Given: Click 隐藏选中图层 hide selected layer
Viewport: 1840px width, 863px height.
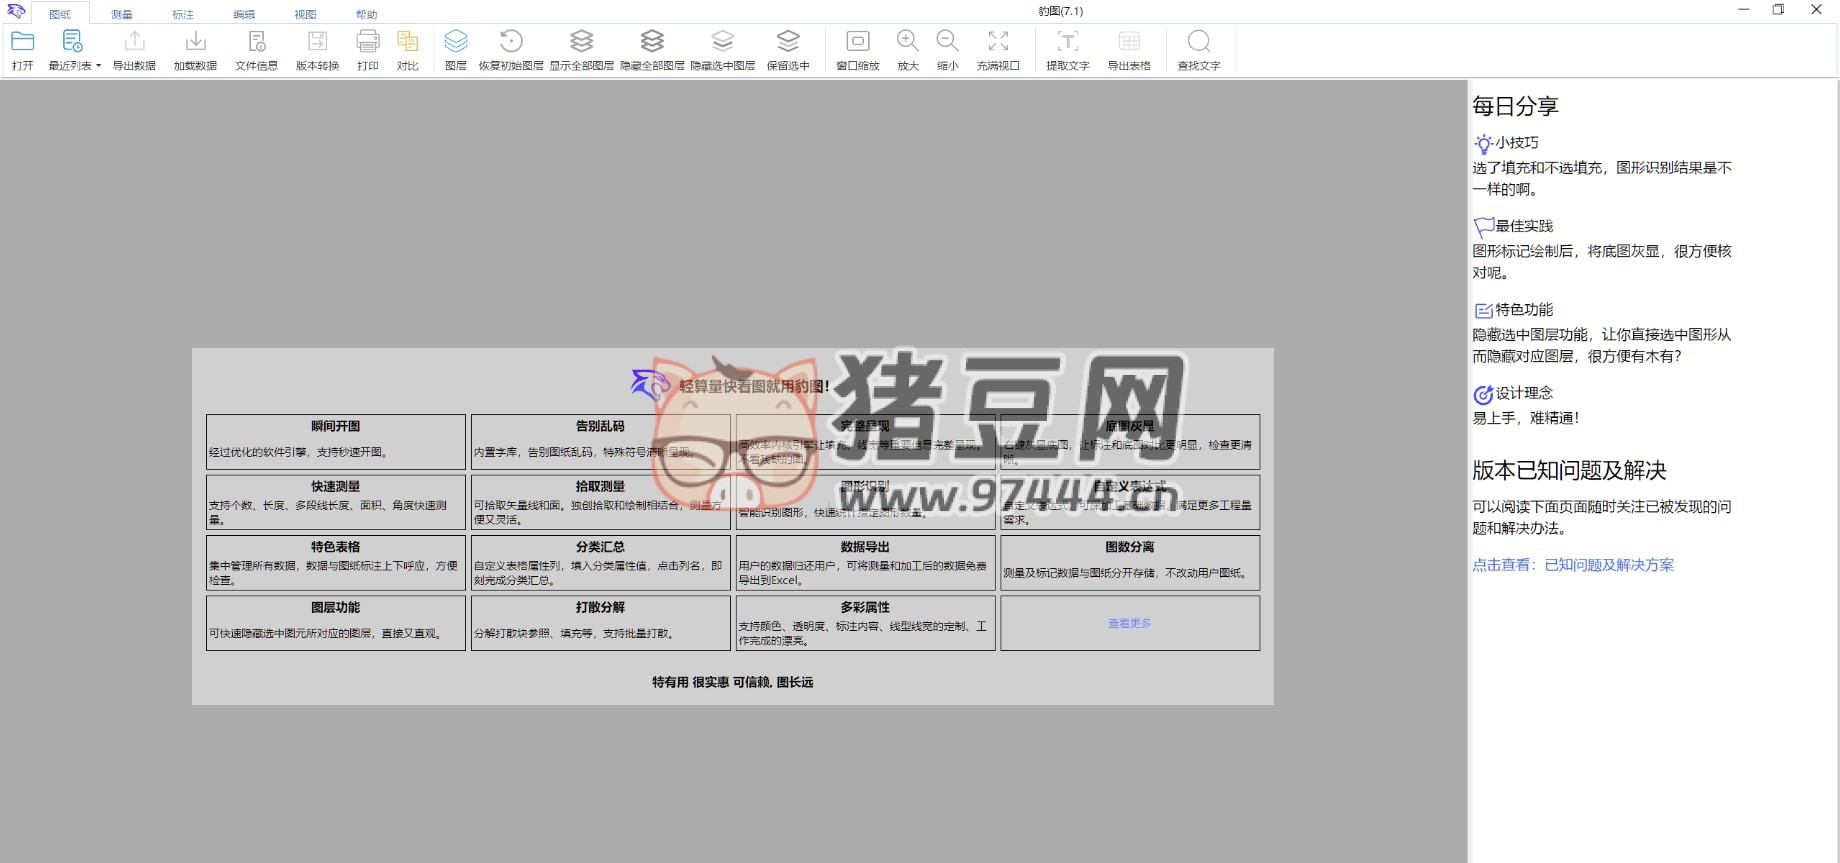Looking at the screenshot, I should point(722,42).
